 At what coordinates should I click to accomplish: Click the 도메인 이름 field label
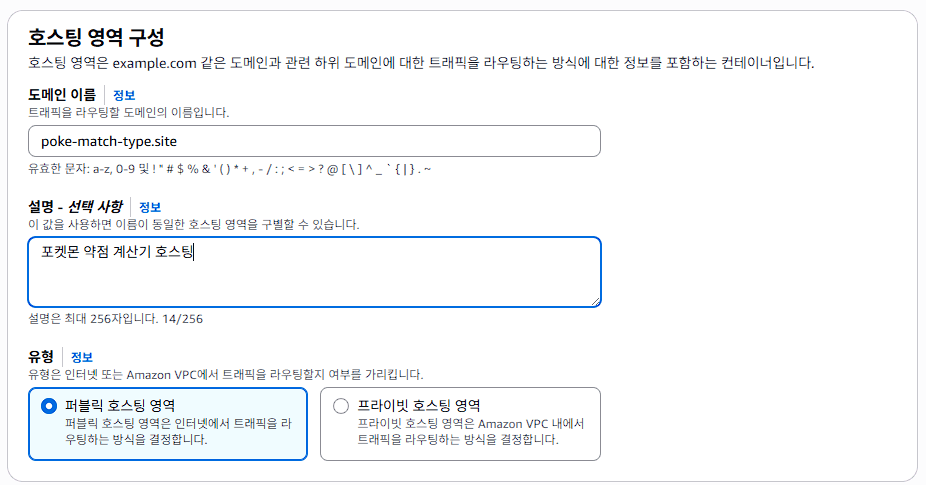[x=62, y=95]
